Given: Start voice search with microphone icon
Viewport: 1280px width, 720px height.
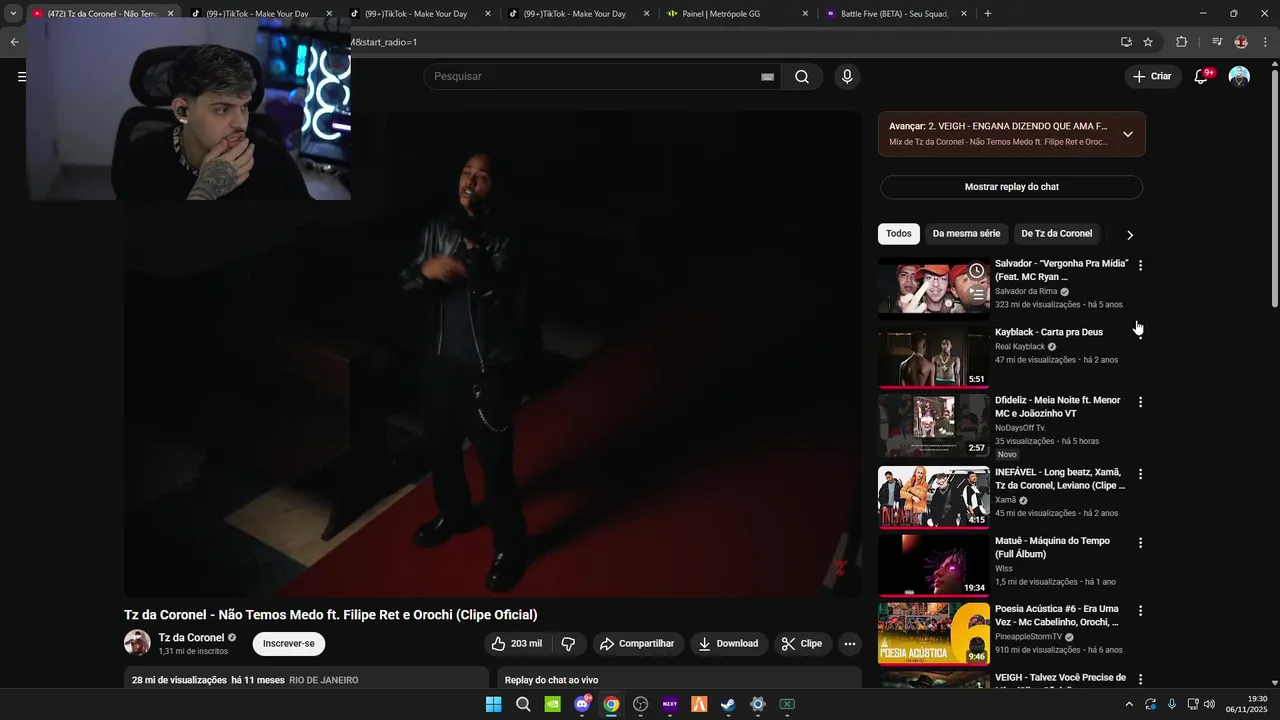Looking at the screenshot, I should point(847,77).
